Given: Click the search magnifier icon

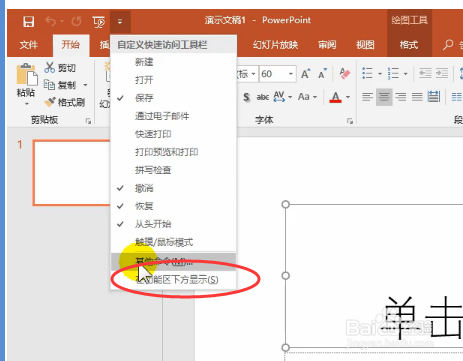Looking at the screenshot, I should point(448,45).
